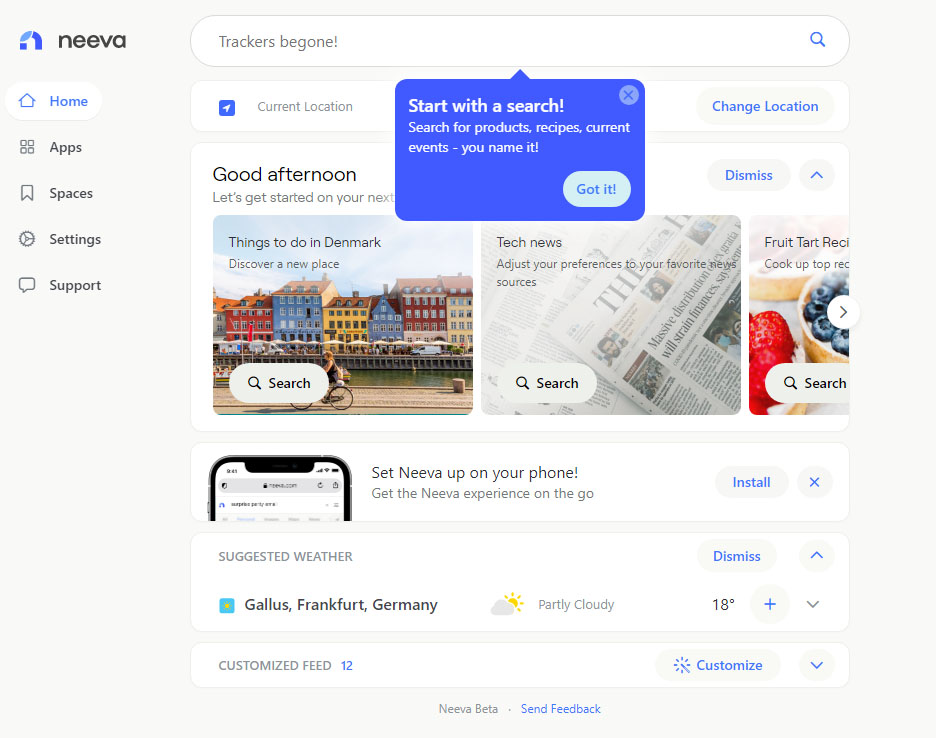This screenshot has width=936, height=738.
Task: Search the Tech news card
Action: 547,383
